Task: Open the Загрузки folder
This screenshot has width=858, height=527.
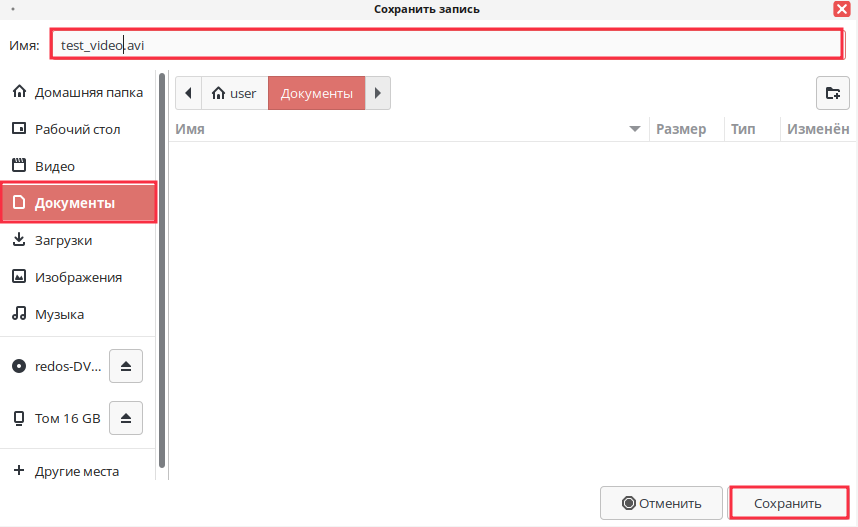Action: pos(63,240)
